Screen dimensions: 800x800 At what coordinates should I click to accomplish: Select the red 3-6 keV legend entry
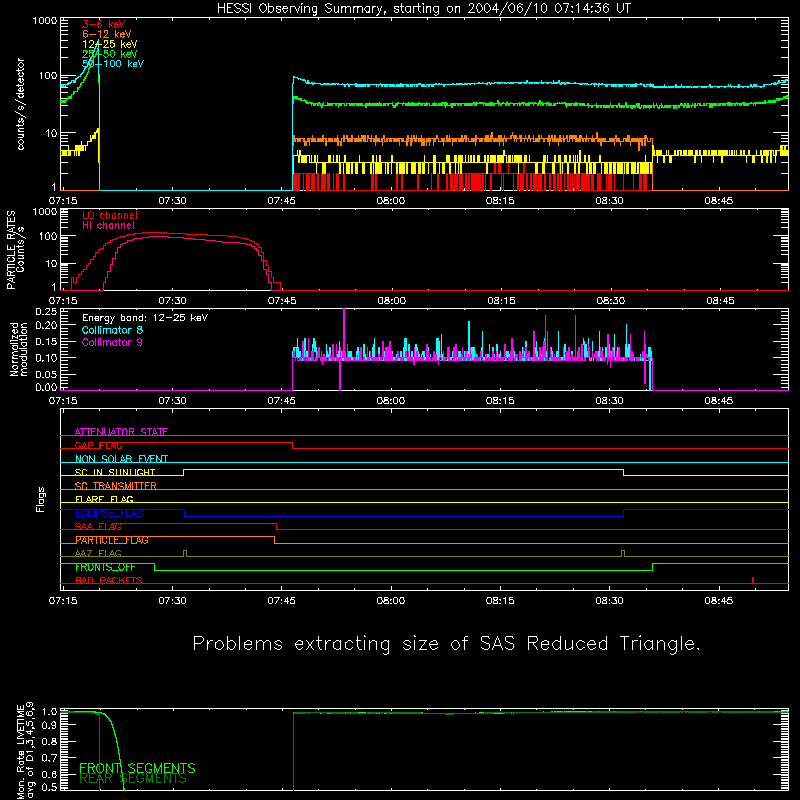104,24
